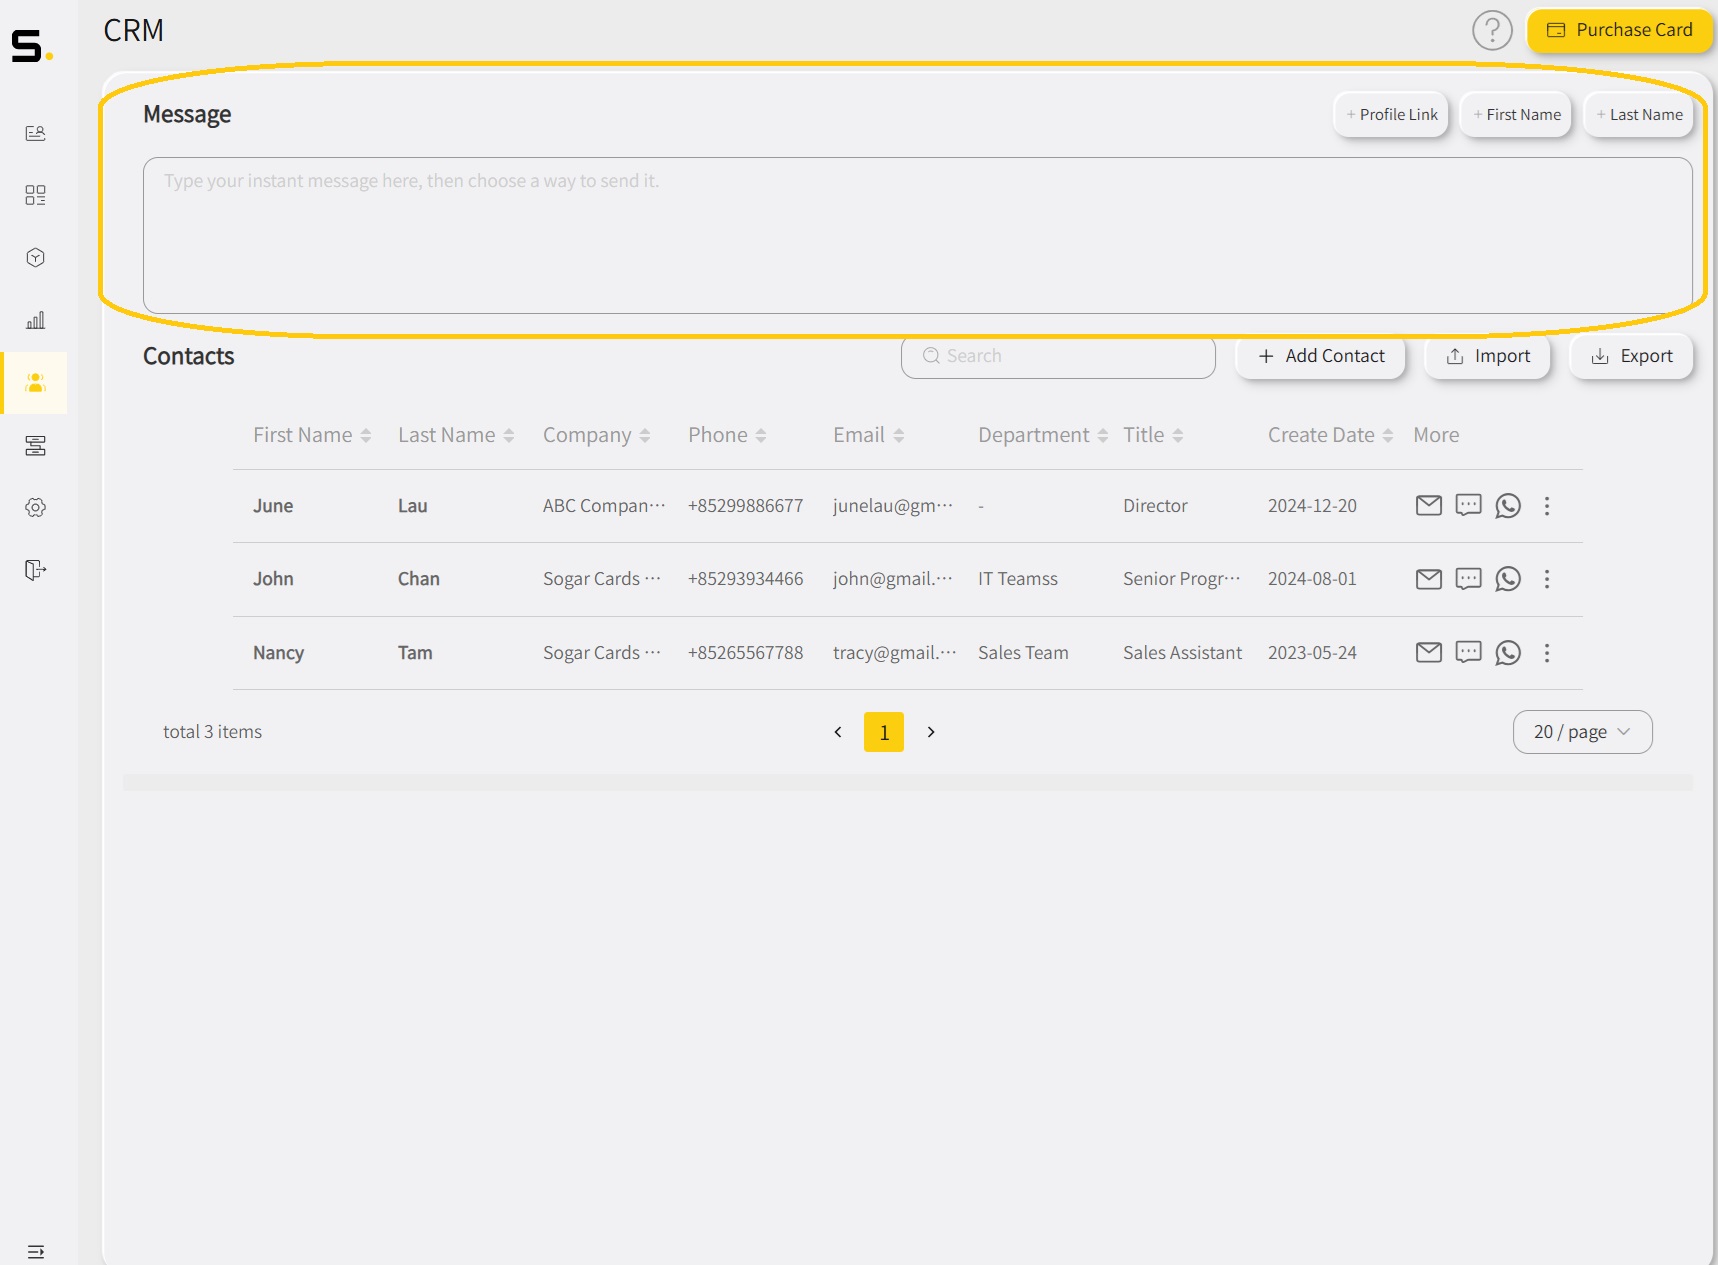Open the help question mark icon
1718x1265 pixels.
pos(1492,30)
